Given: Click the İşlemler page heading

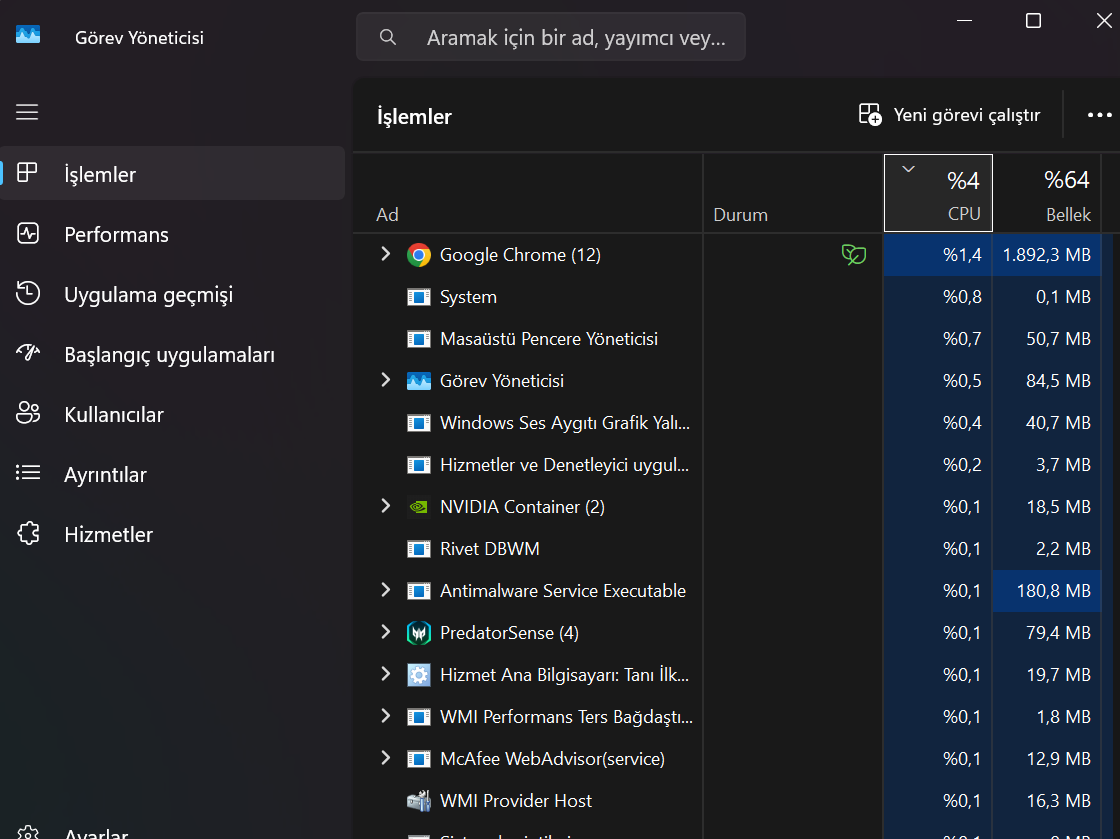Looking at the screenshot, I should click(x=414, y=116).
